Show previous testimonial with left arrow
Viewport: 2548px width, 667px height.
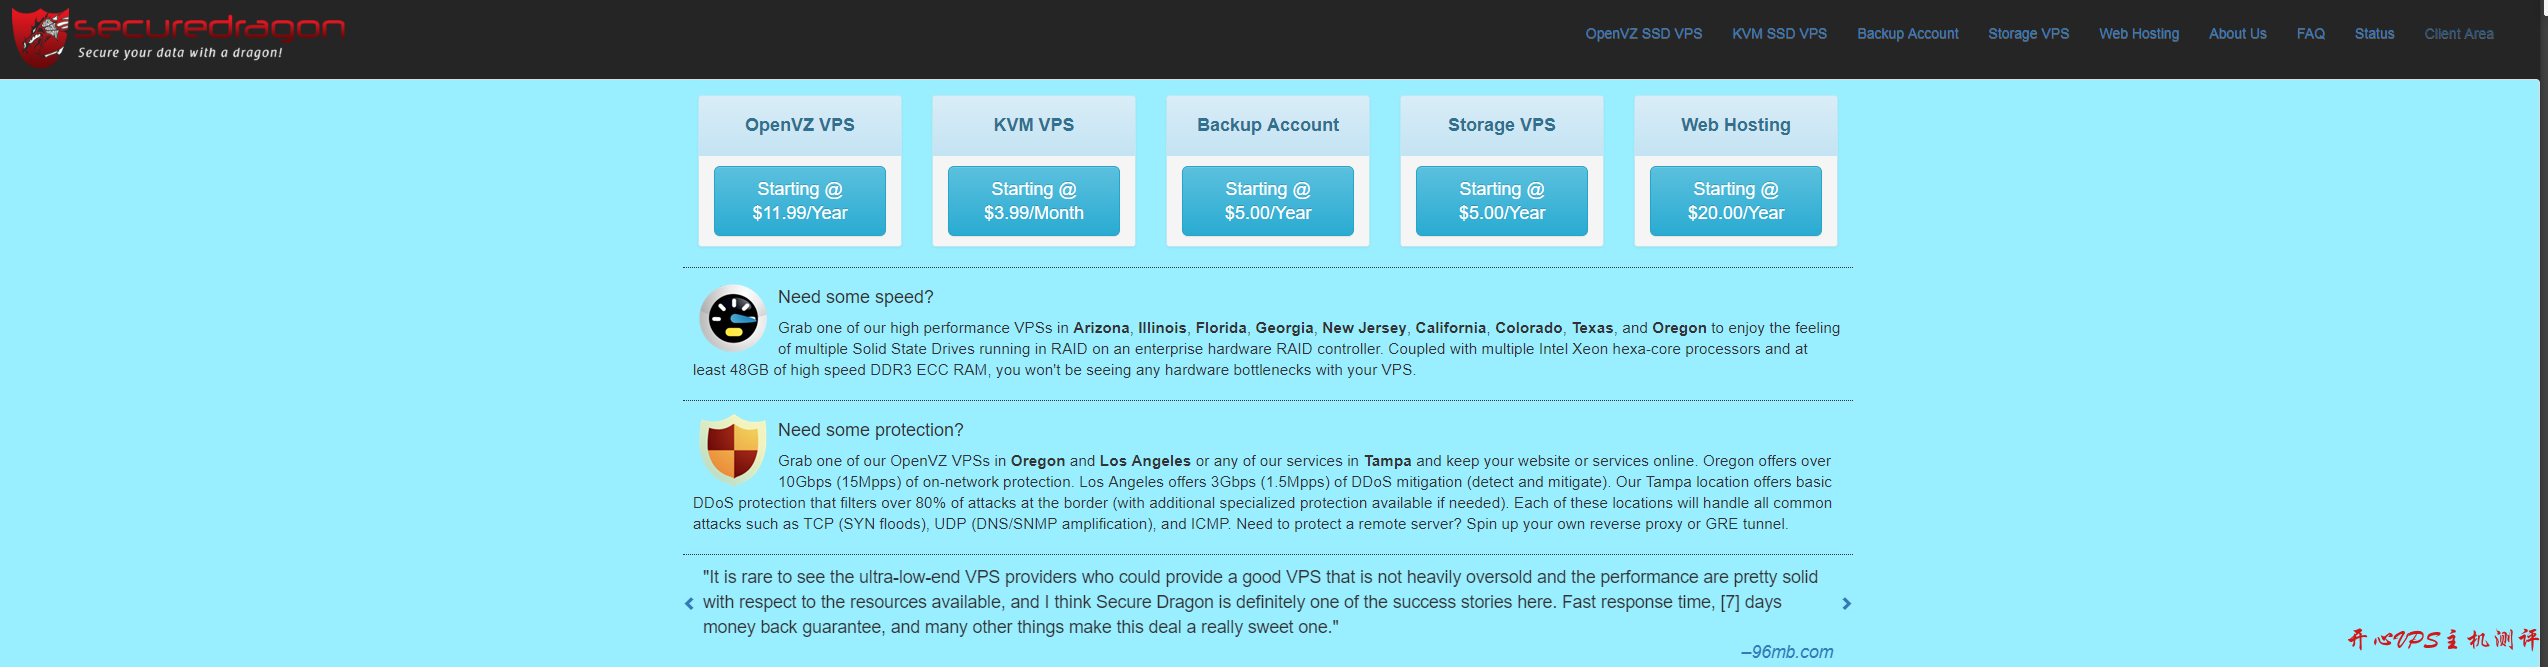click(x=689, y=603)
